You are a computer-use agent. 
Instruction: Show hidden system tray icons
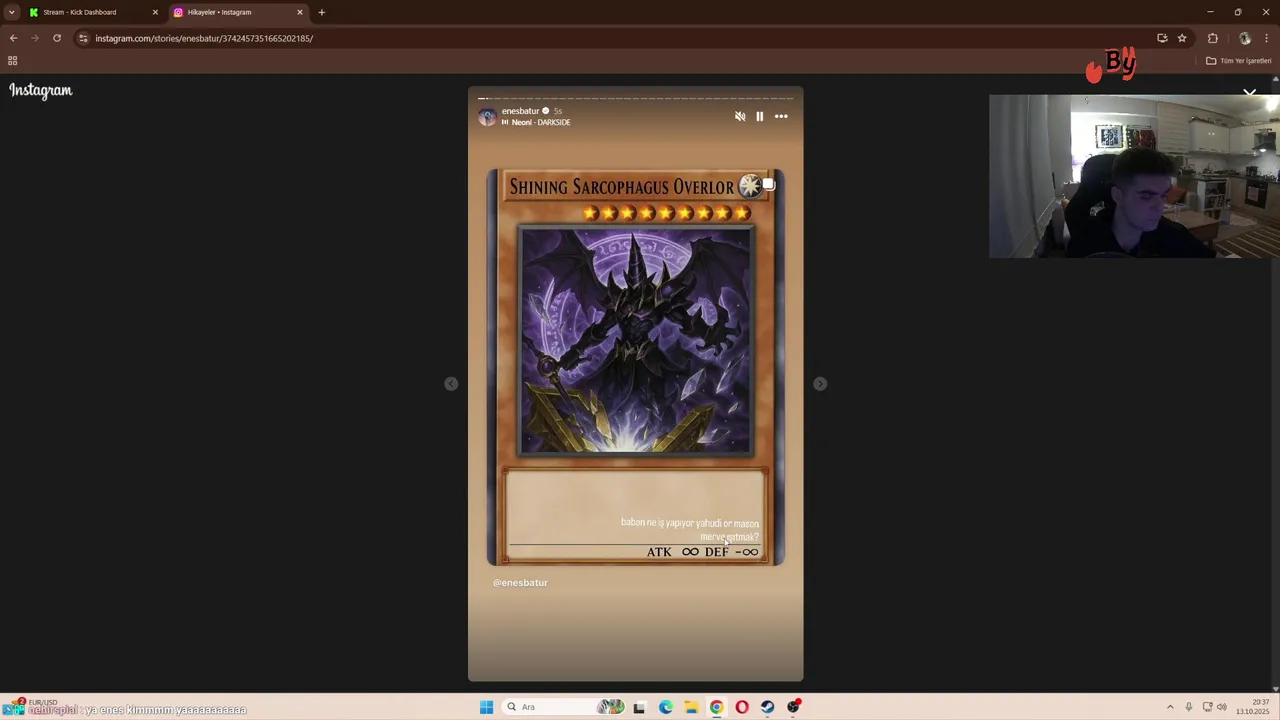pyautogui.click(x=1169, y=707)
